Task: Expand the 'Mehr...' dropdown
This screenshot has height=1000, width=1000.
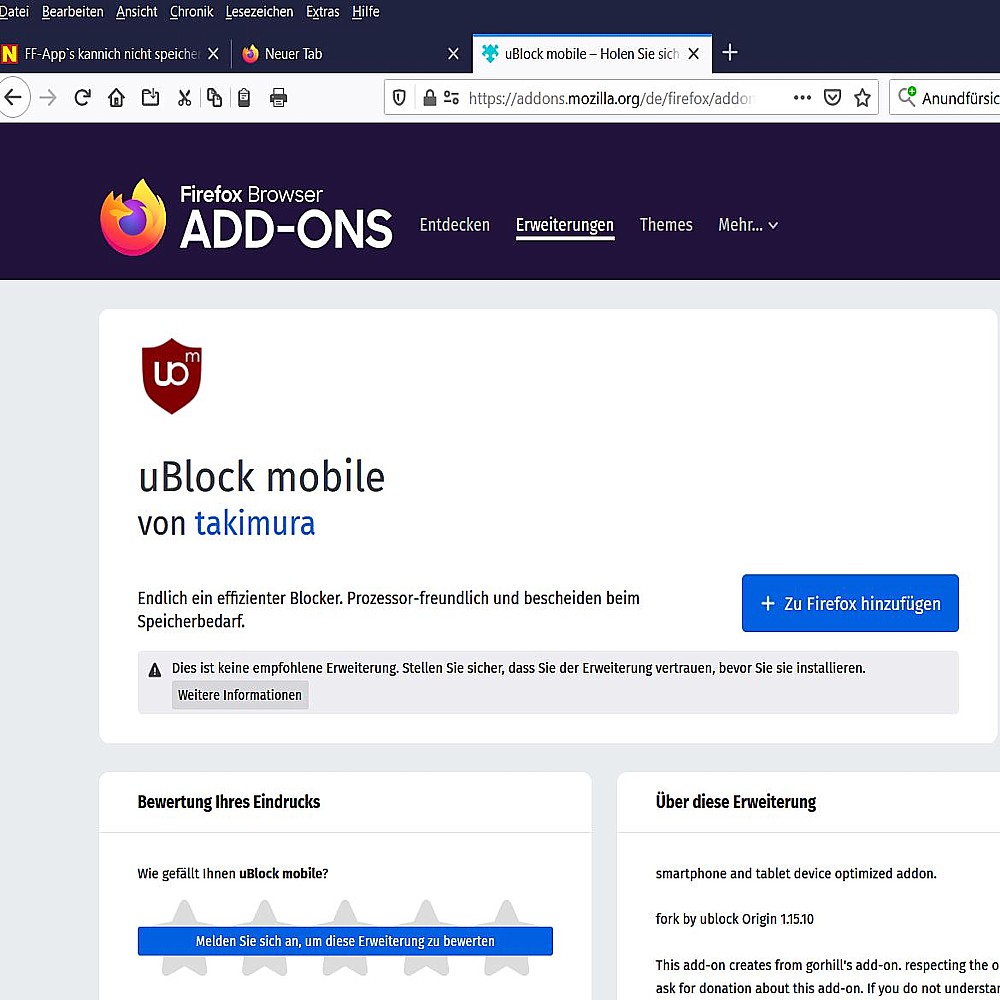Action: [x=747, y=224]
